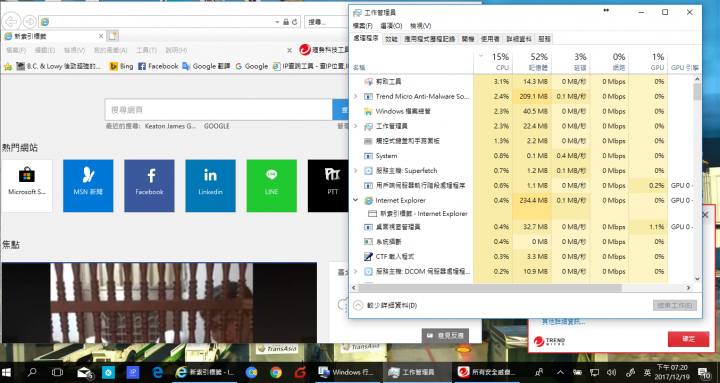The image size is (720, 383).
Task: Click the volume speaker icon in system tray
Action: [611, 372]
